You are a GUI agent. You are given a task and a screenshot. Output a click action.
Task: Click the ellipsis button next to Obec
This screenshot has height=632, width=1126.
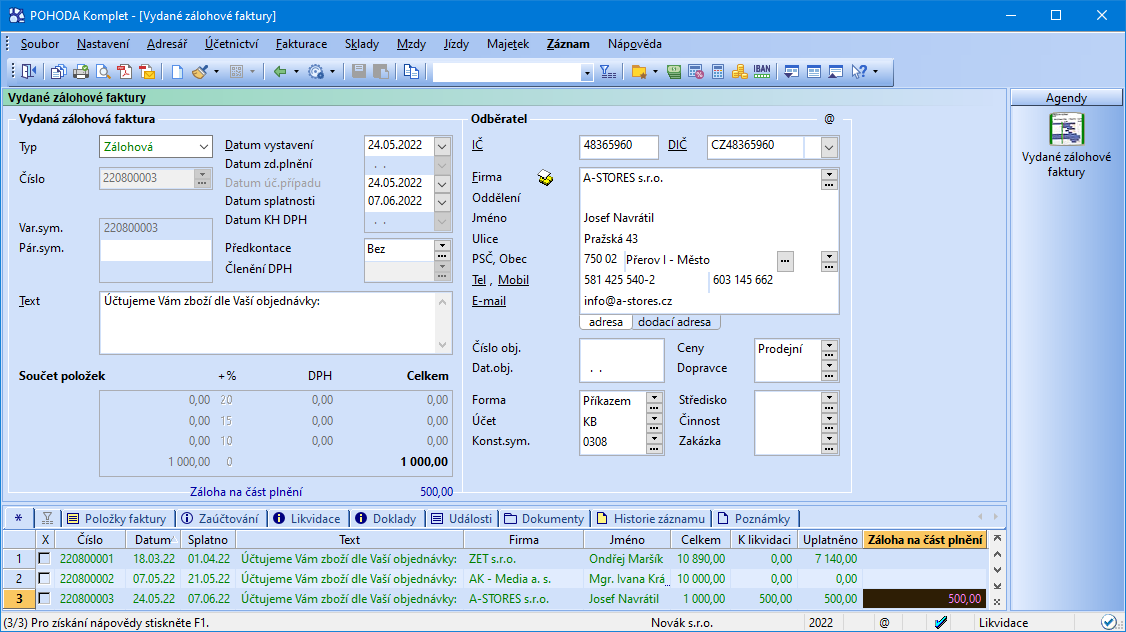[786, 261]
